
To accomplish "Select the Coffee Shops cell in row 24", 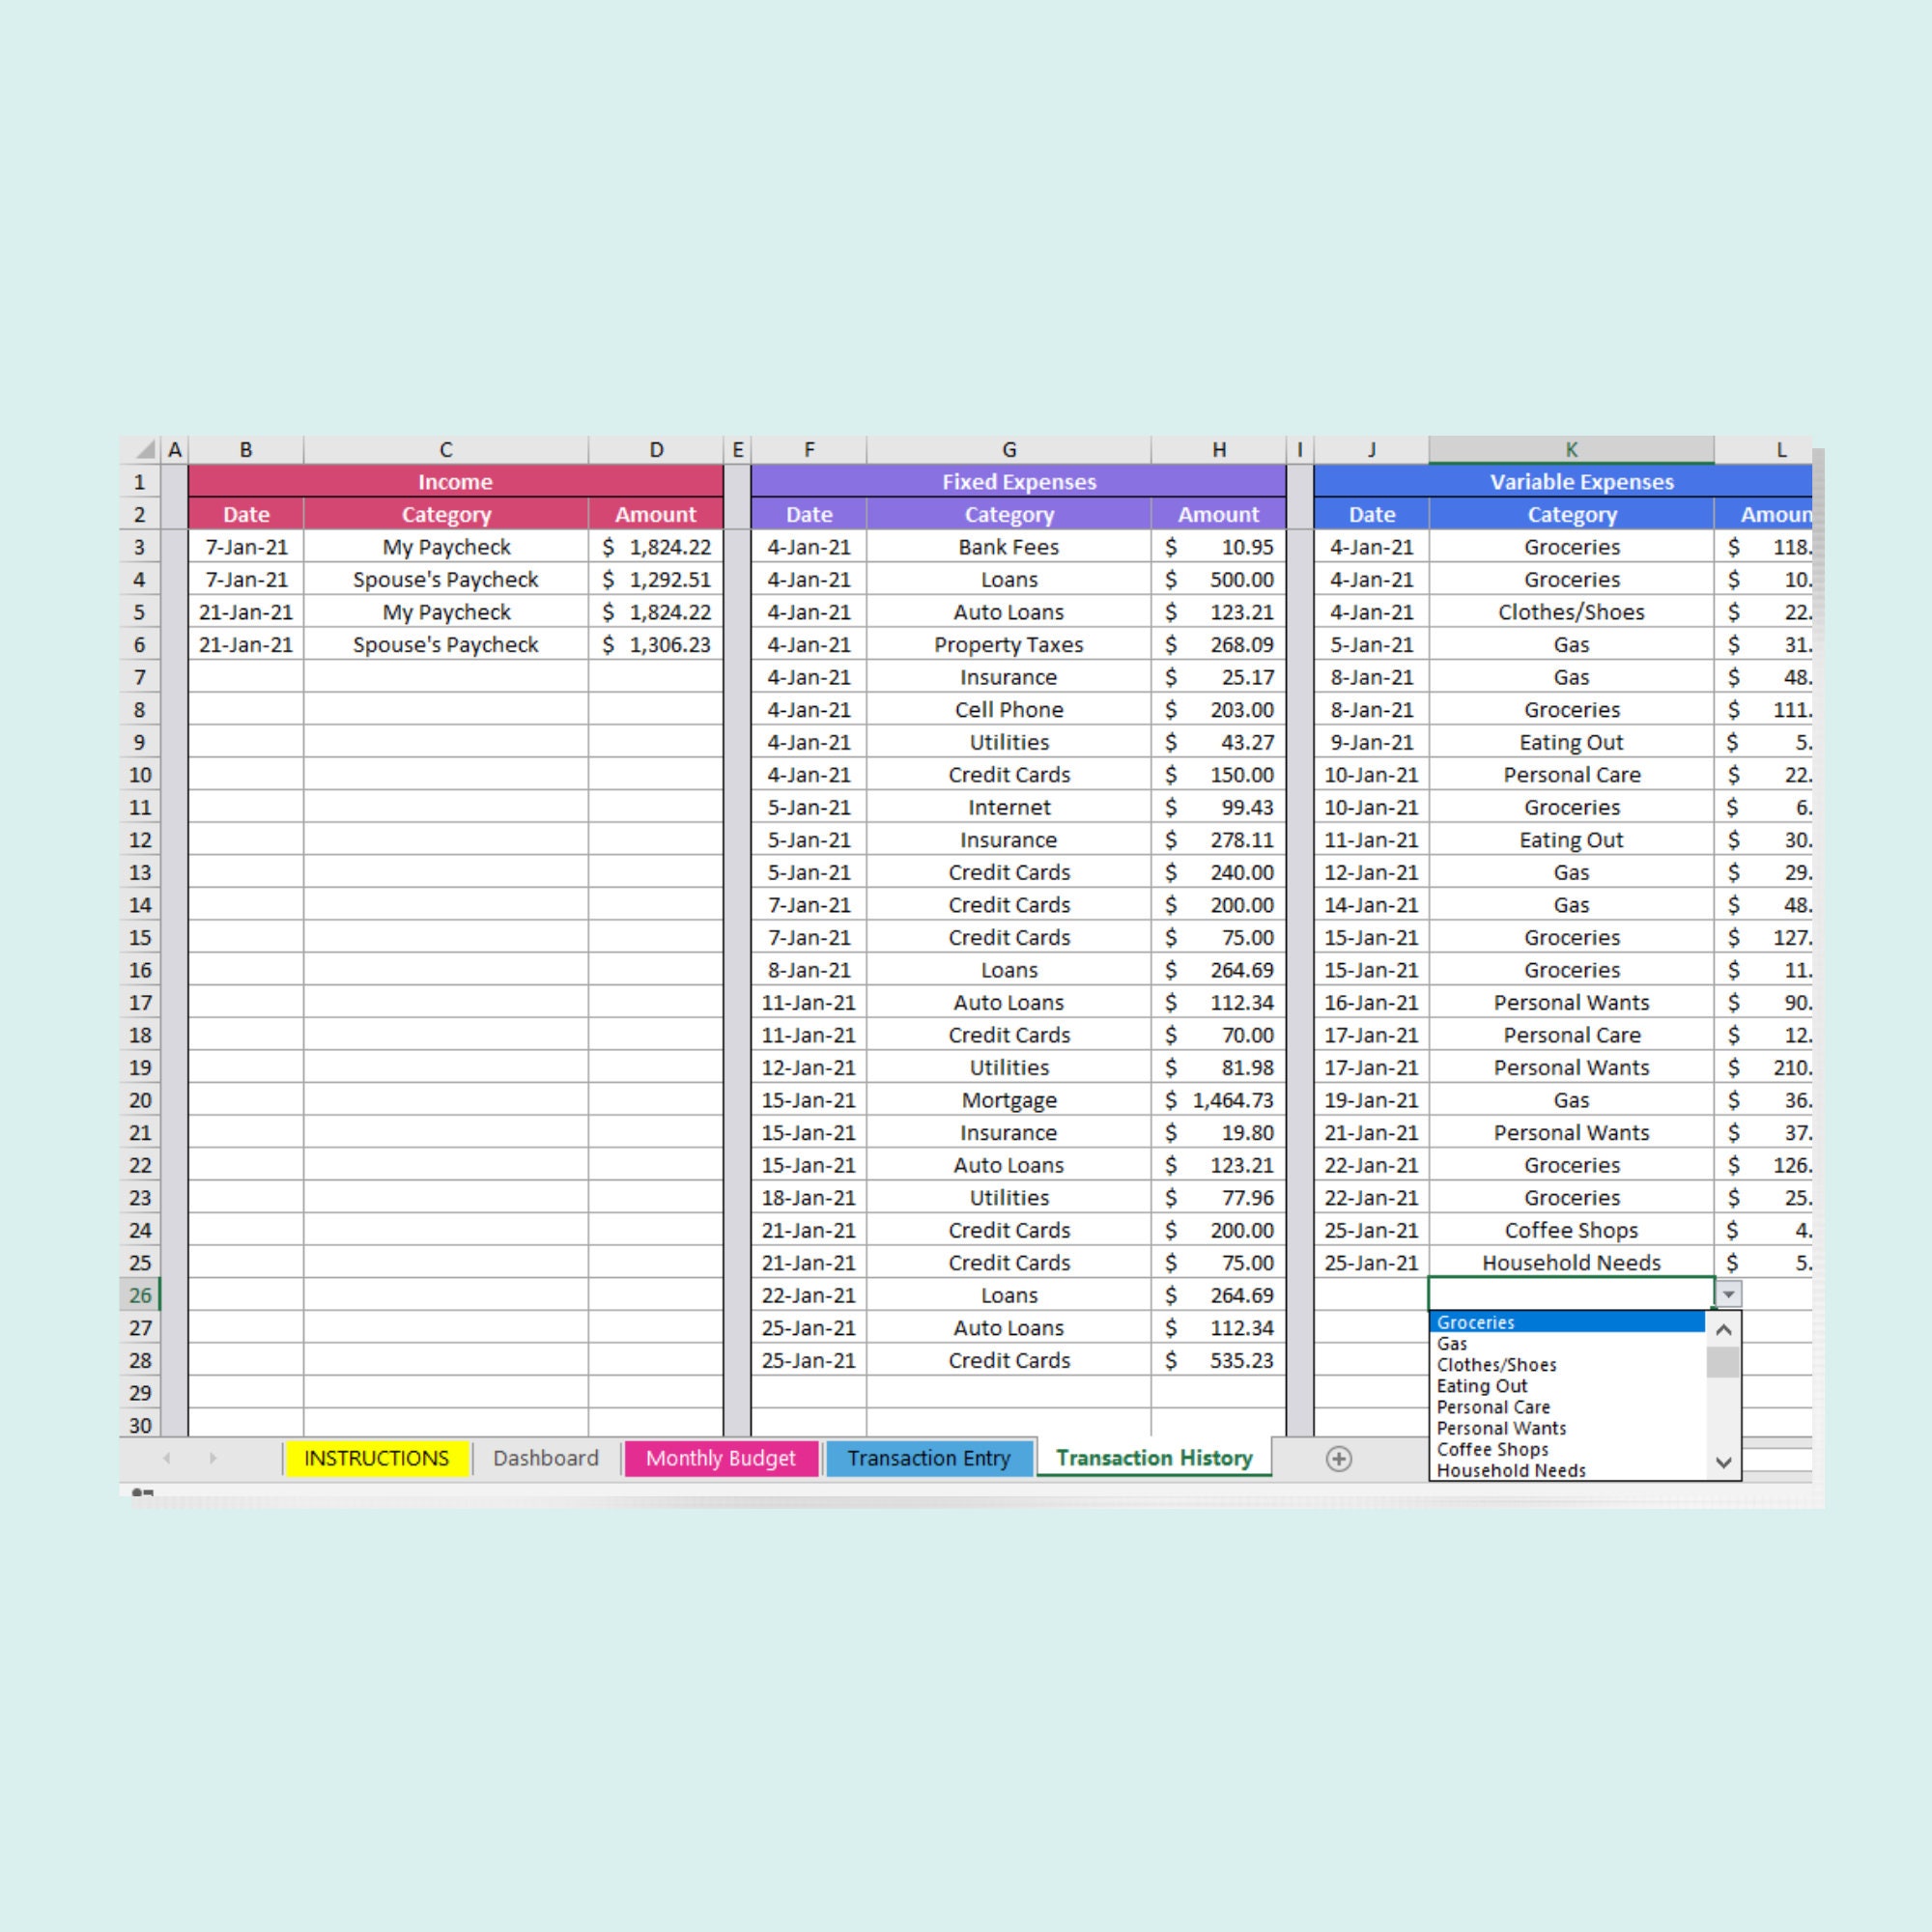I will pos(1571,1230).
